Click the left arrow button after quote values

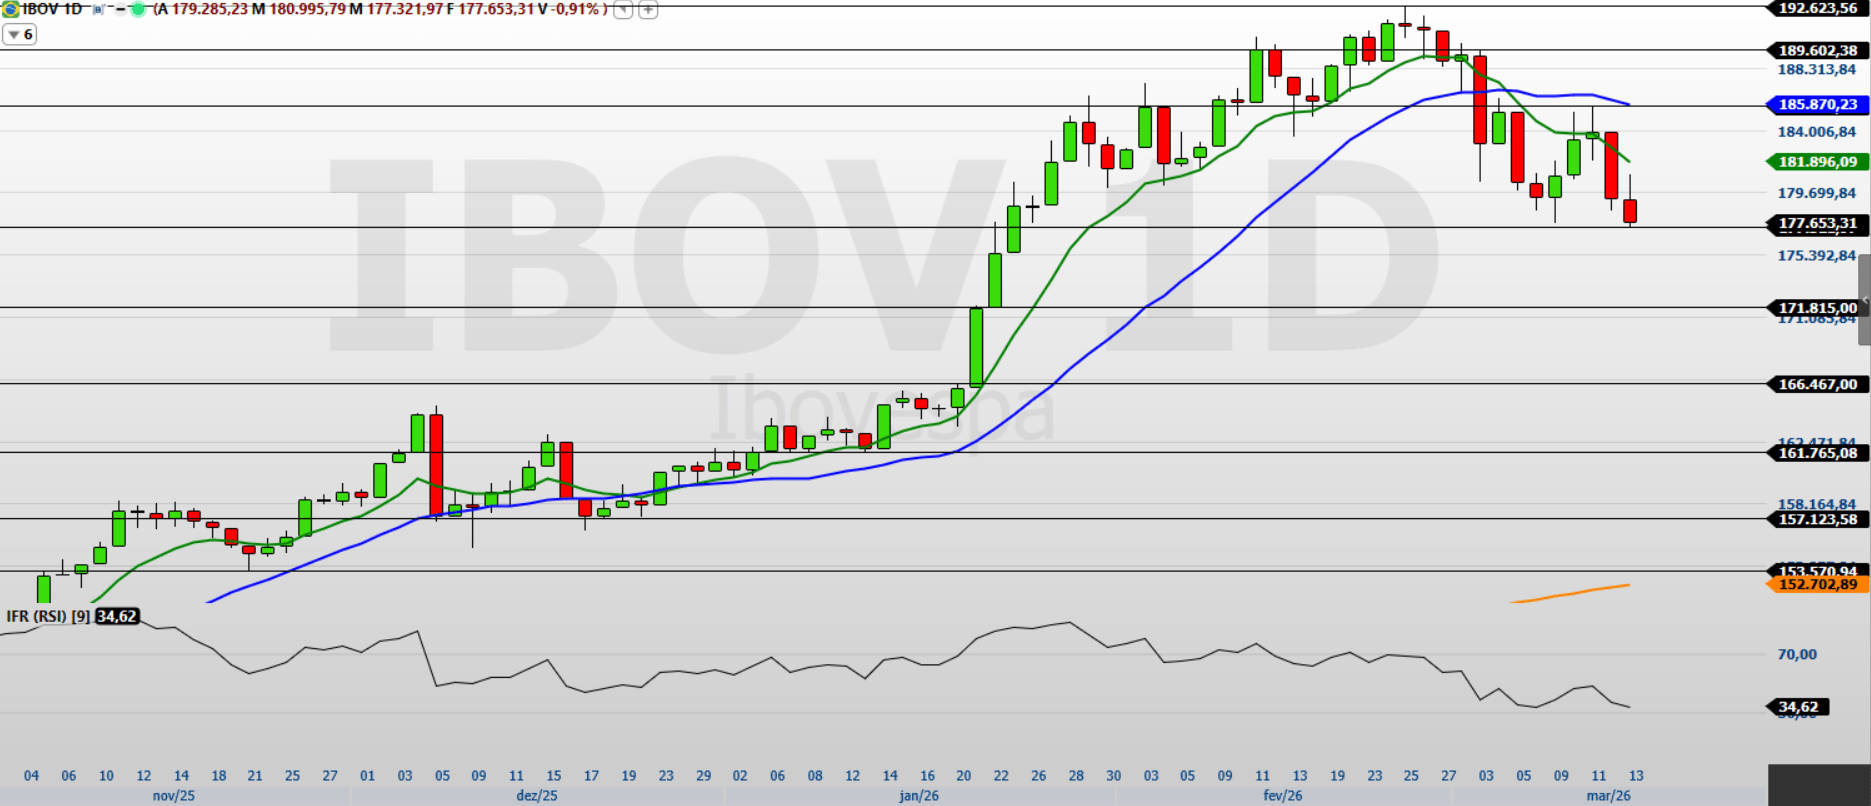tap(623, 10)
